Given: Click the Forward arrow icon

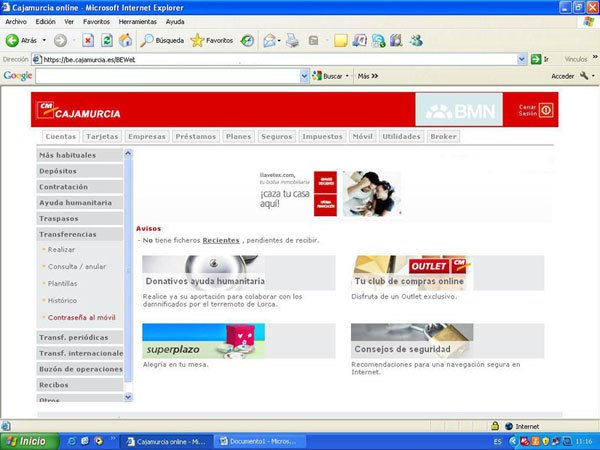Looking at the screenshot, I should (x=60, y=40).
